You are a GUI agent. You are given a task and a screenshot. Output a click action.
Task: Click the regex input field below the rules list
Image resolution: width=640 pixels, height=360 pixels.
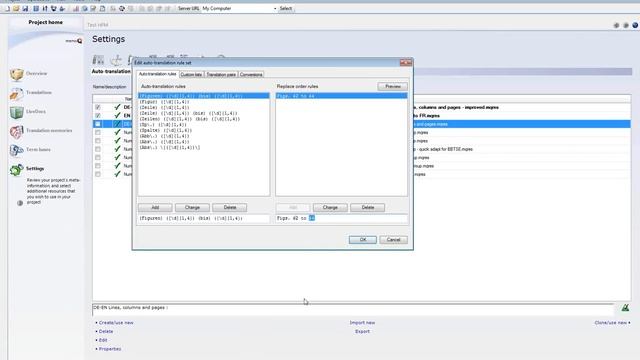pos(204,219)
